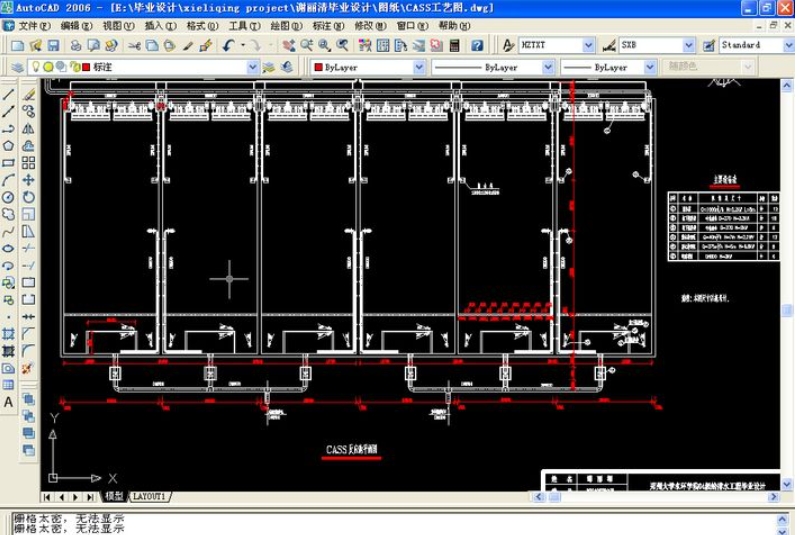Viewport: 799px width, 535px height.
Task: Toggle the layer lightbulb on/off icon
Action: (35, 67)
